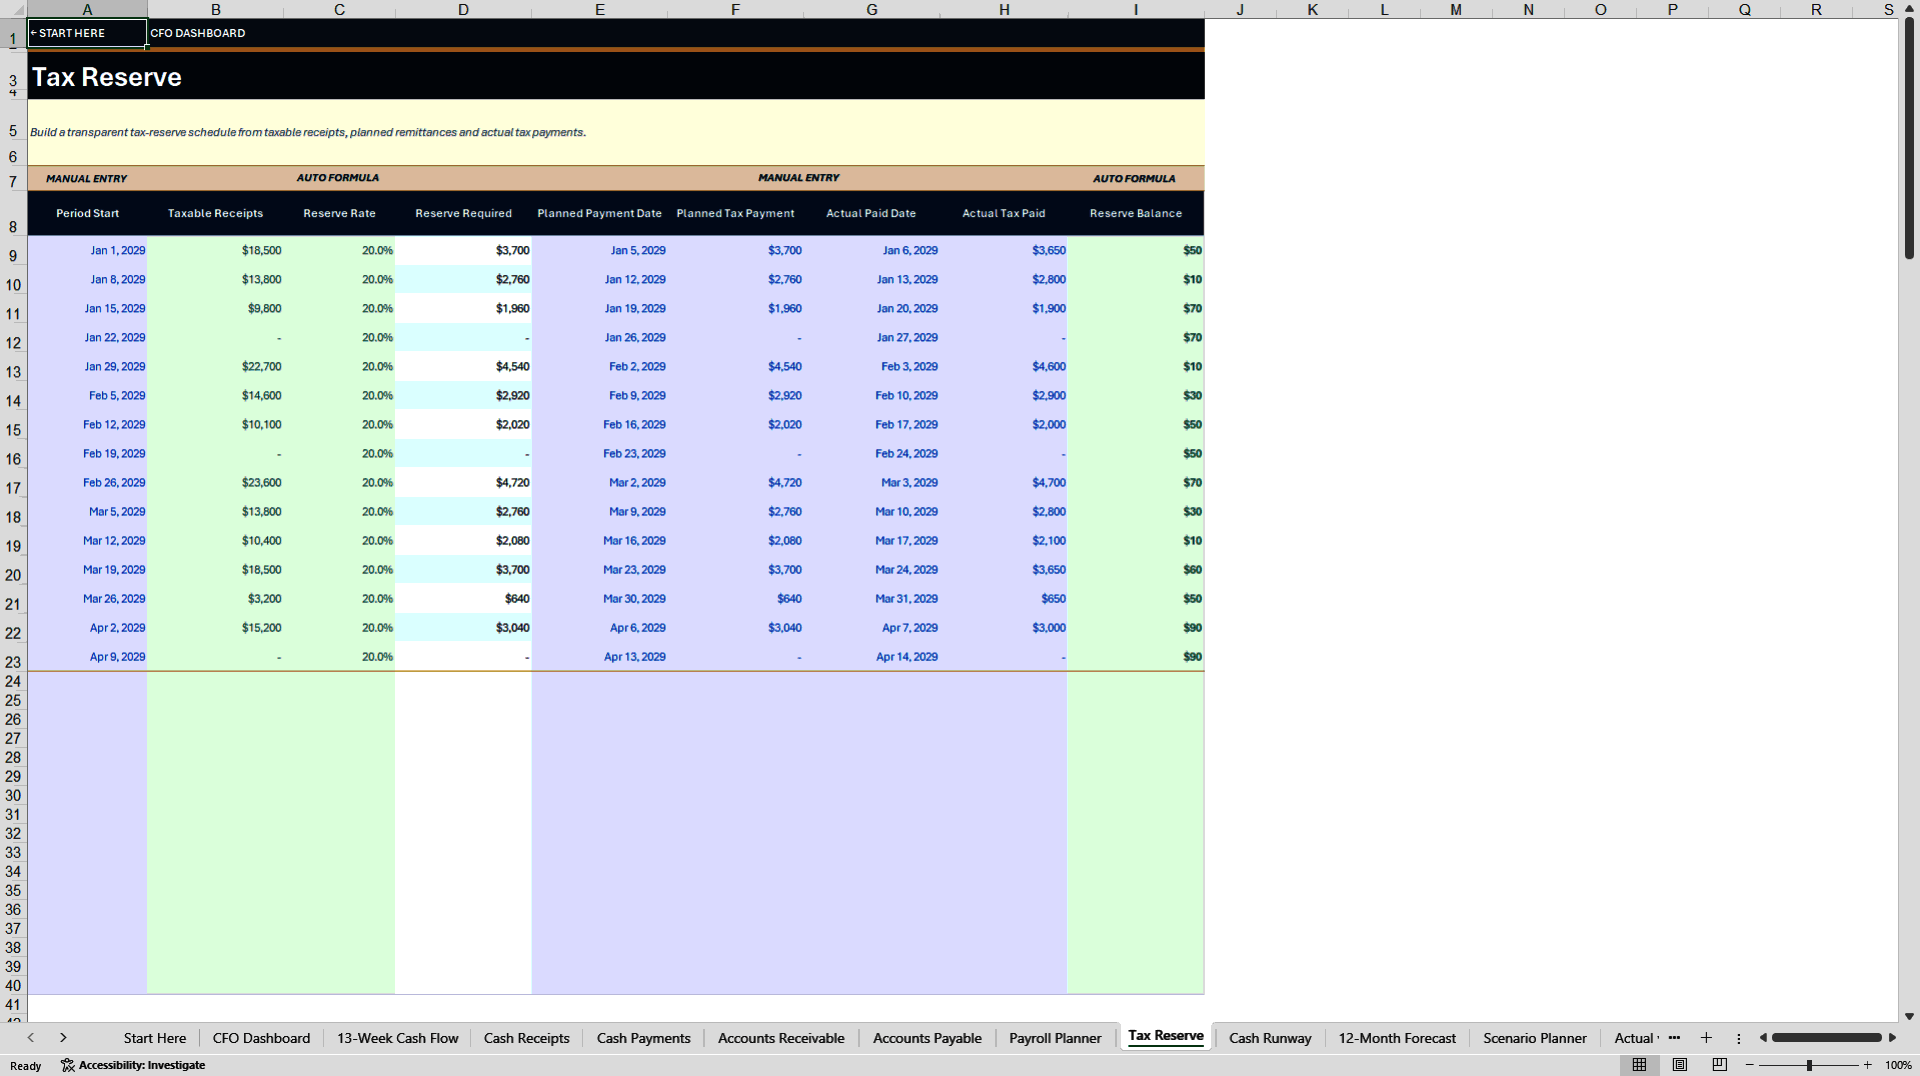Select Reserve Rate cell in Jan 8, 2029 row
1920x1076 pixels.
tap(339, 280)
